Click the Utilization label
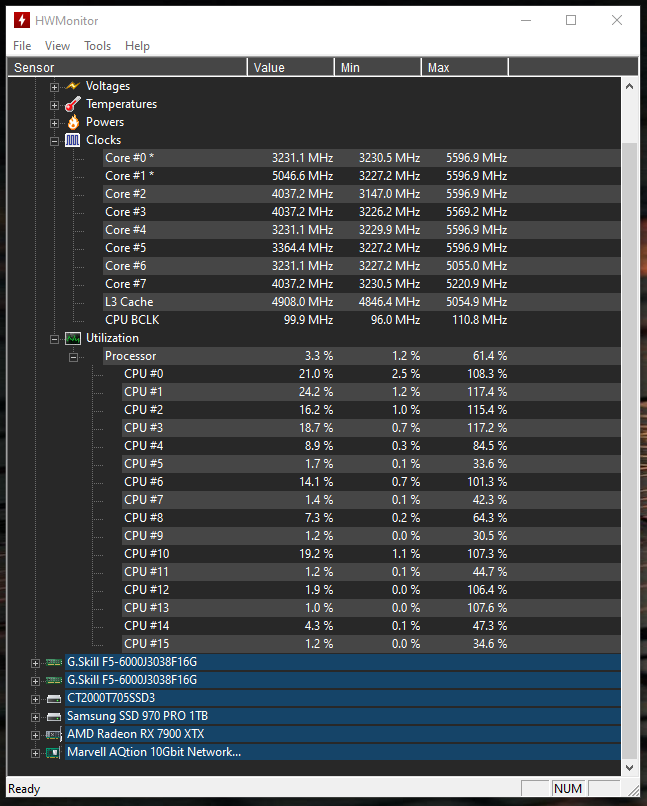 [x=112, y=338]
